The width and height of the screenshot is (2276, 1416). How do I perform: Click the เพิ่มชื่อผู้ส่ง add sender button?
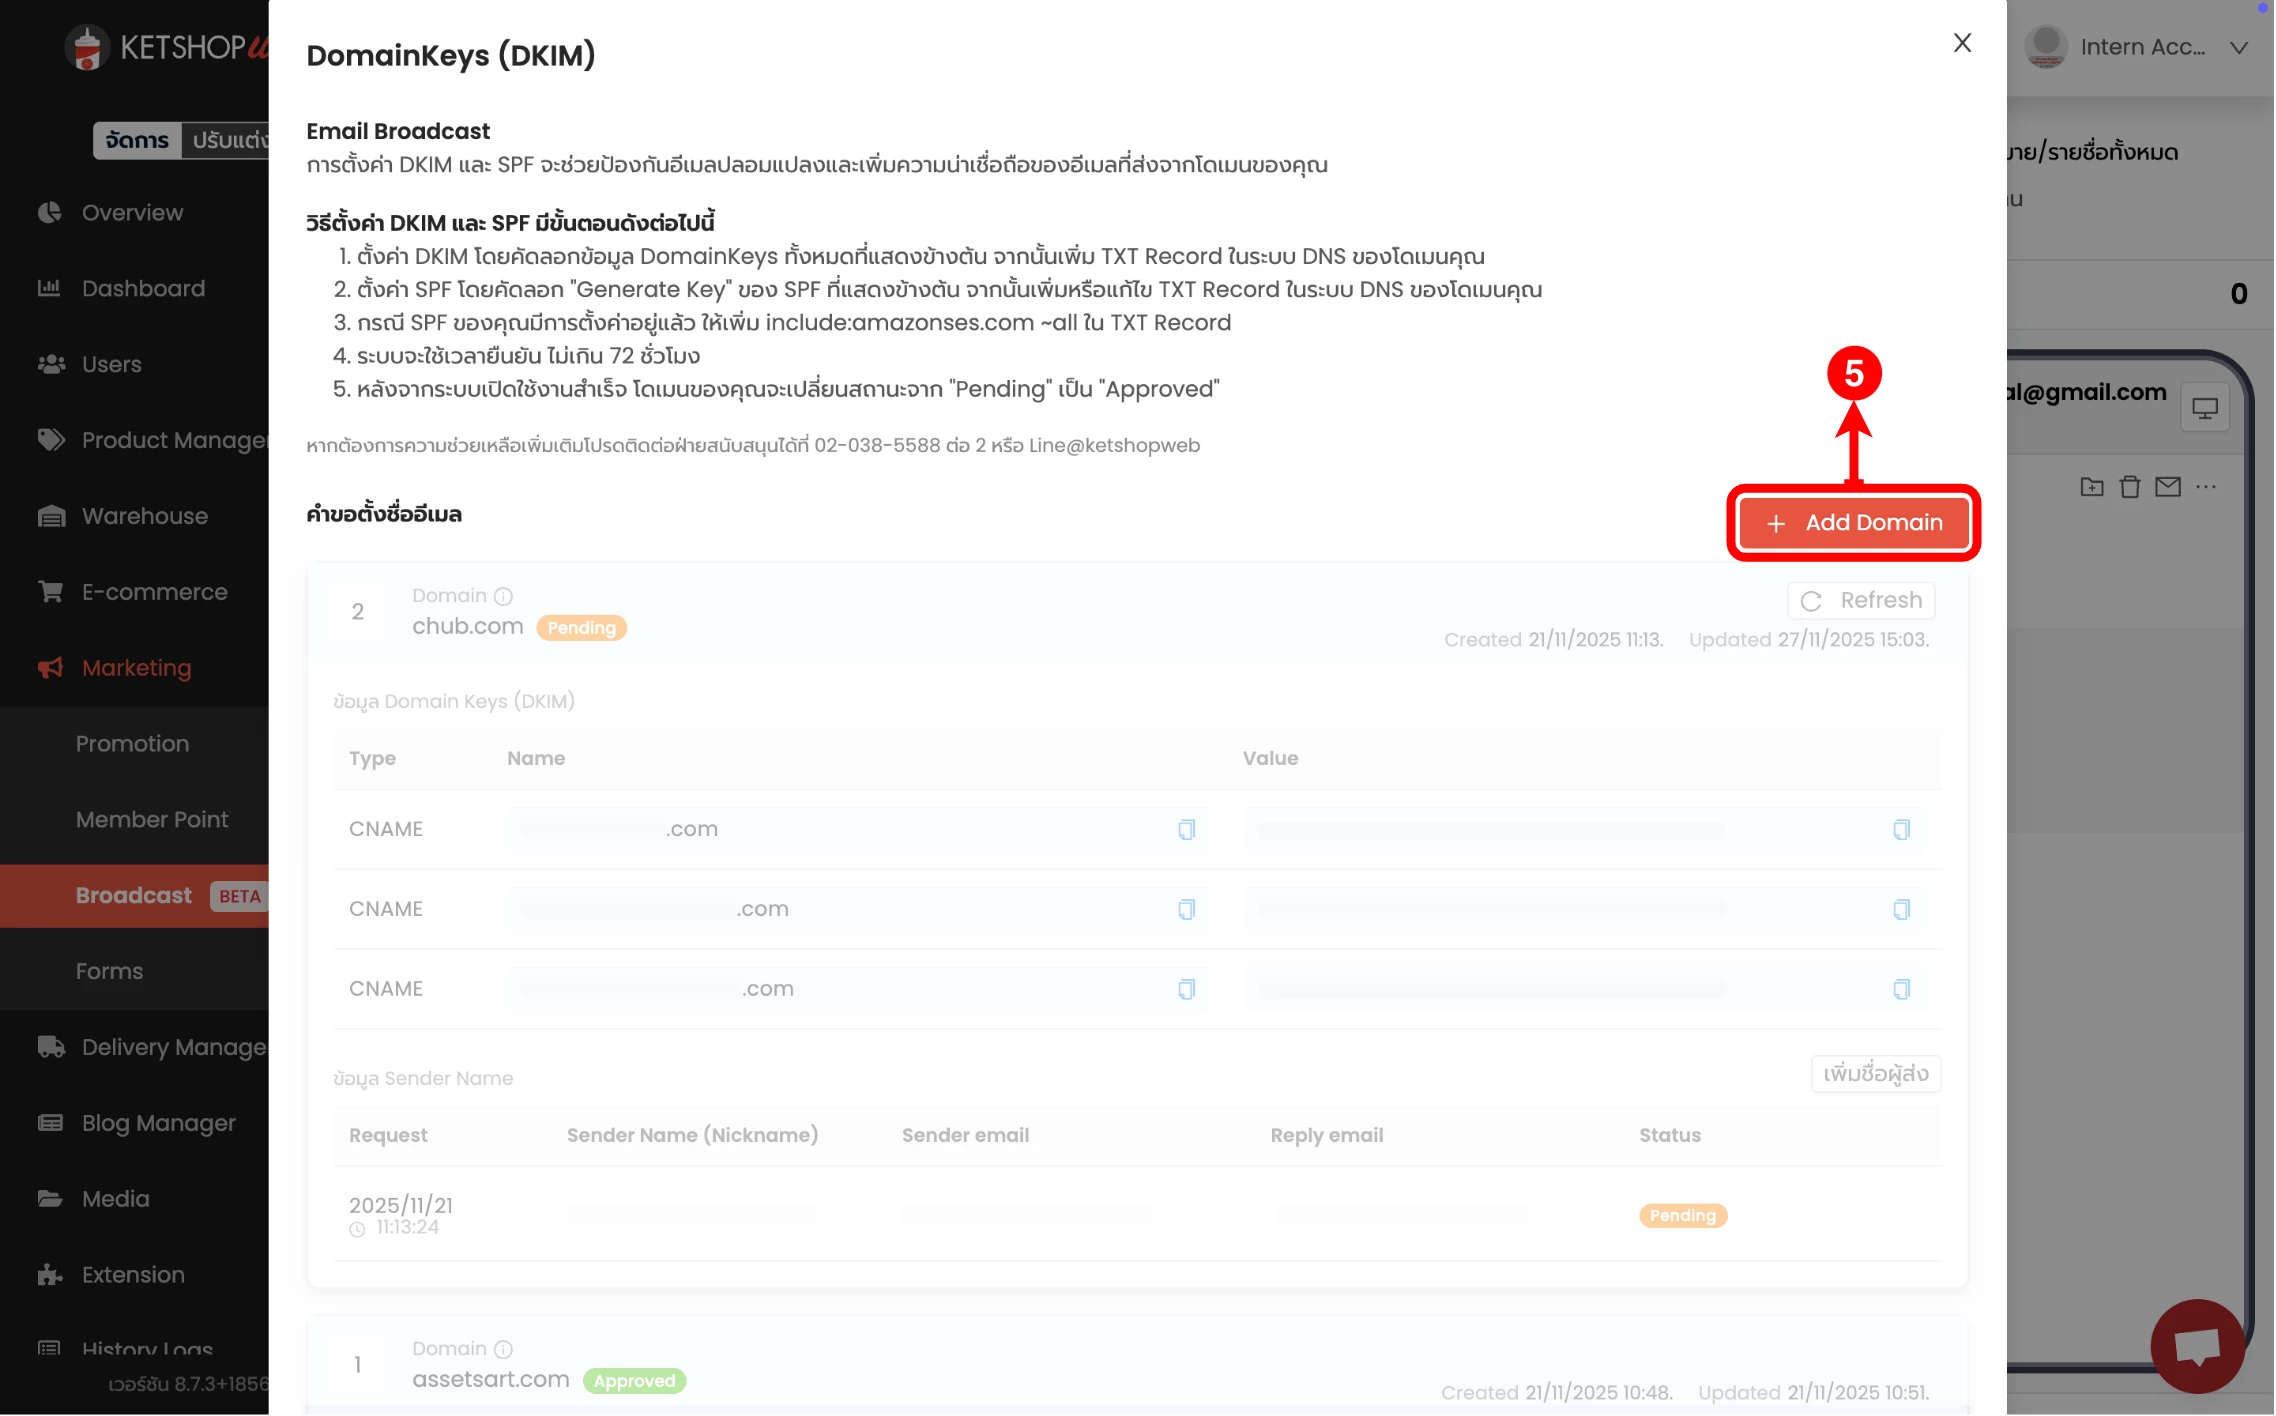[1875, 1075]
